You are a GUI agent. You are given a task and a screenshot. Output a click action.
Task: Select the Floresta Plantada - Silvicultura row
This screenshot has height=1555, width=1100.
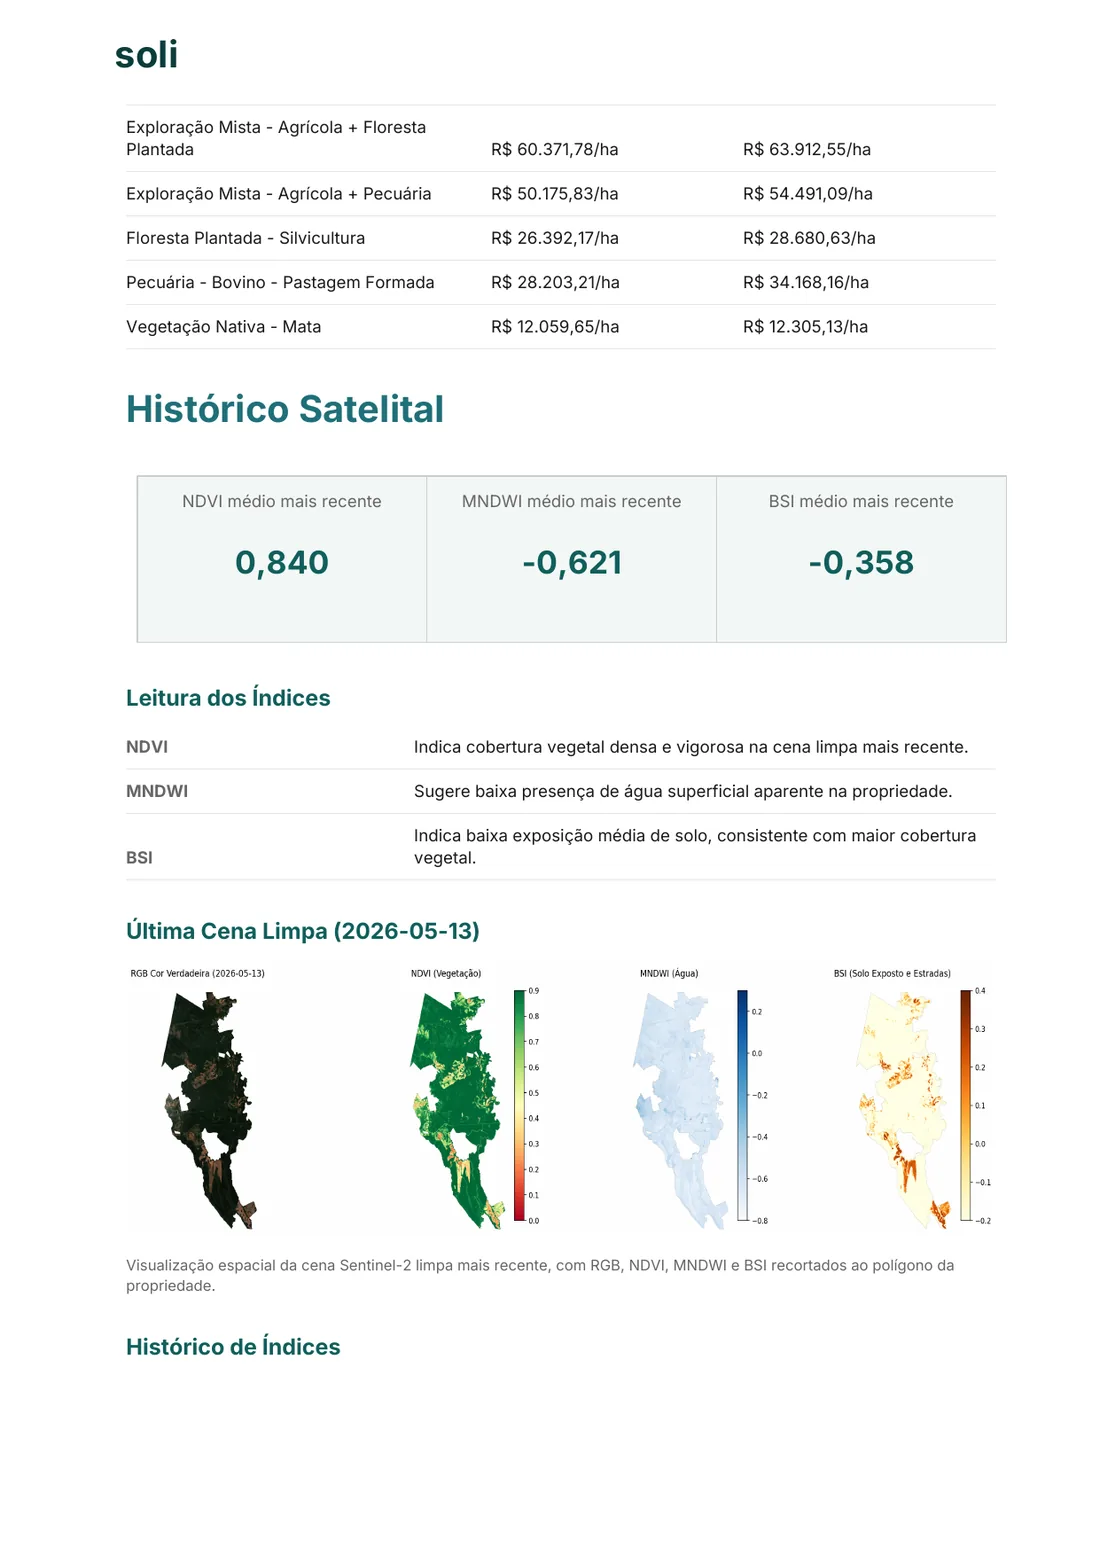[561, 238]
